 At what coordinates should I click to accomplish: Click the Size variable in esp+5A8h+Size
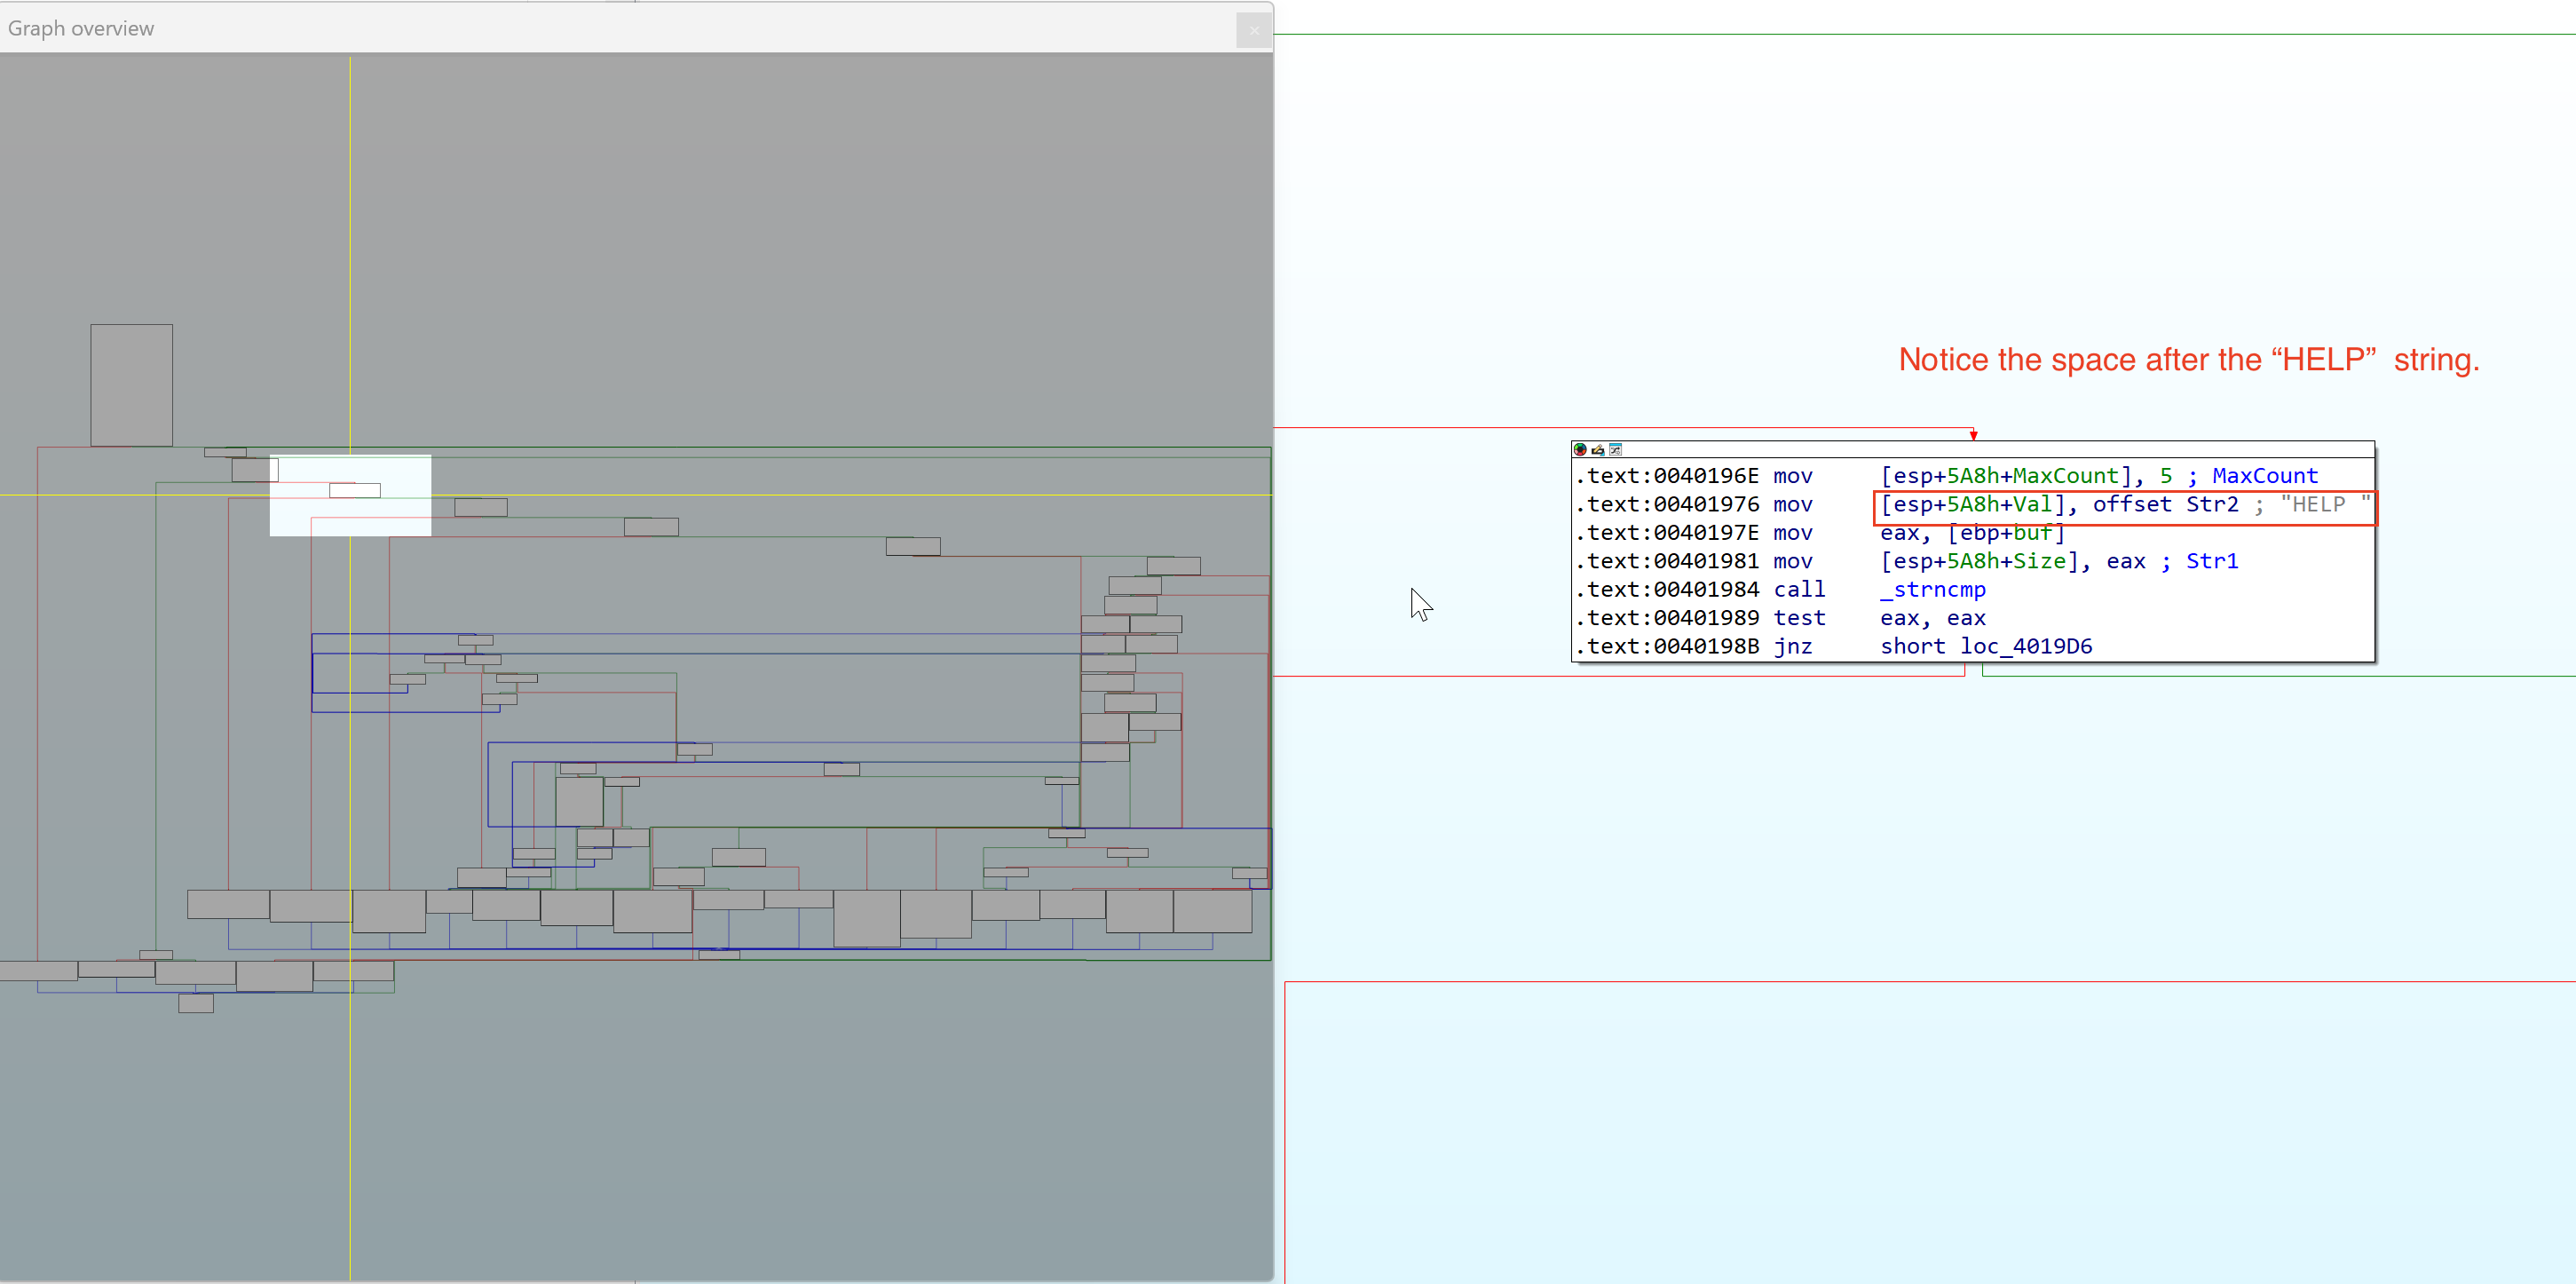[2038, 562]
